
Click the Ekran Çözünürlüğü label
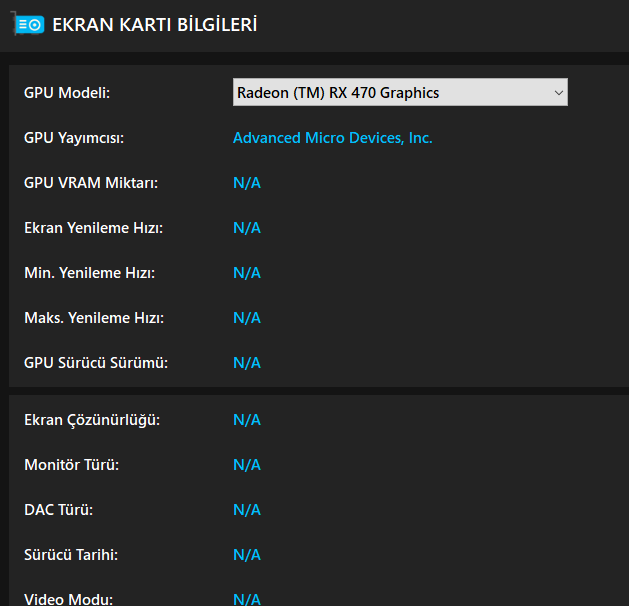click(x=92, y=420)
